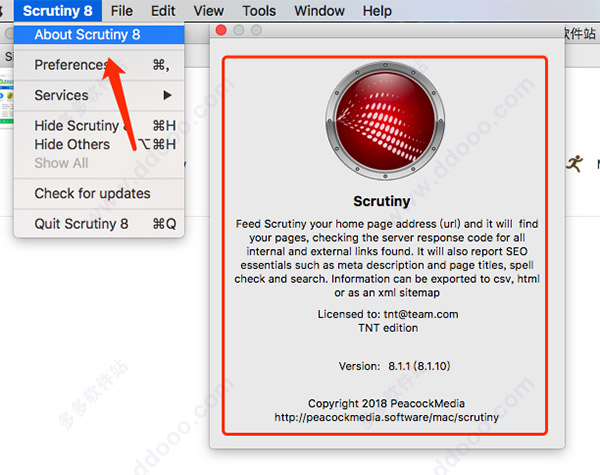Click the website thumbnail in background window
Screen dimensions: 600x475
(7, 101)
